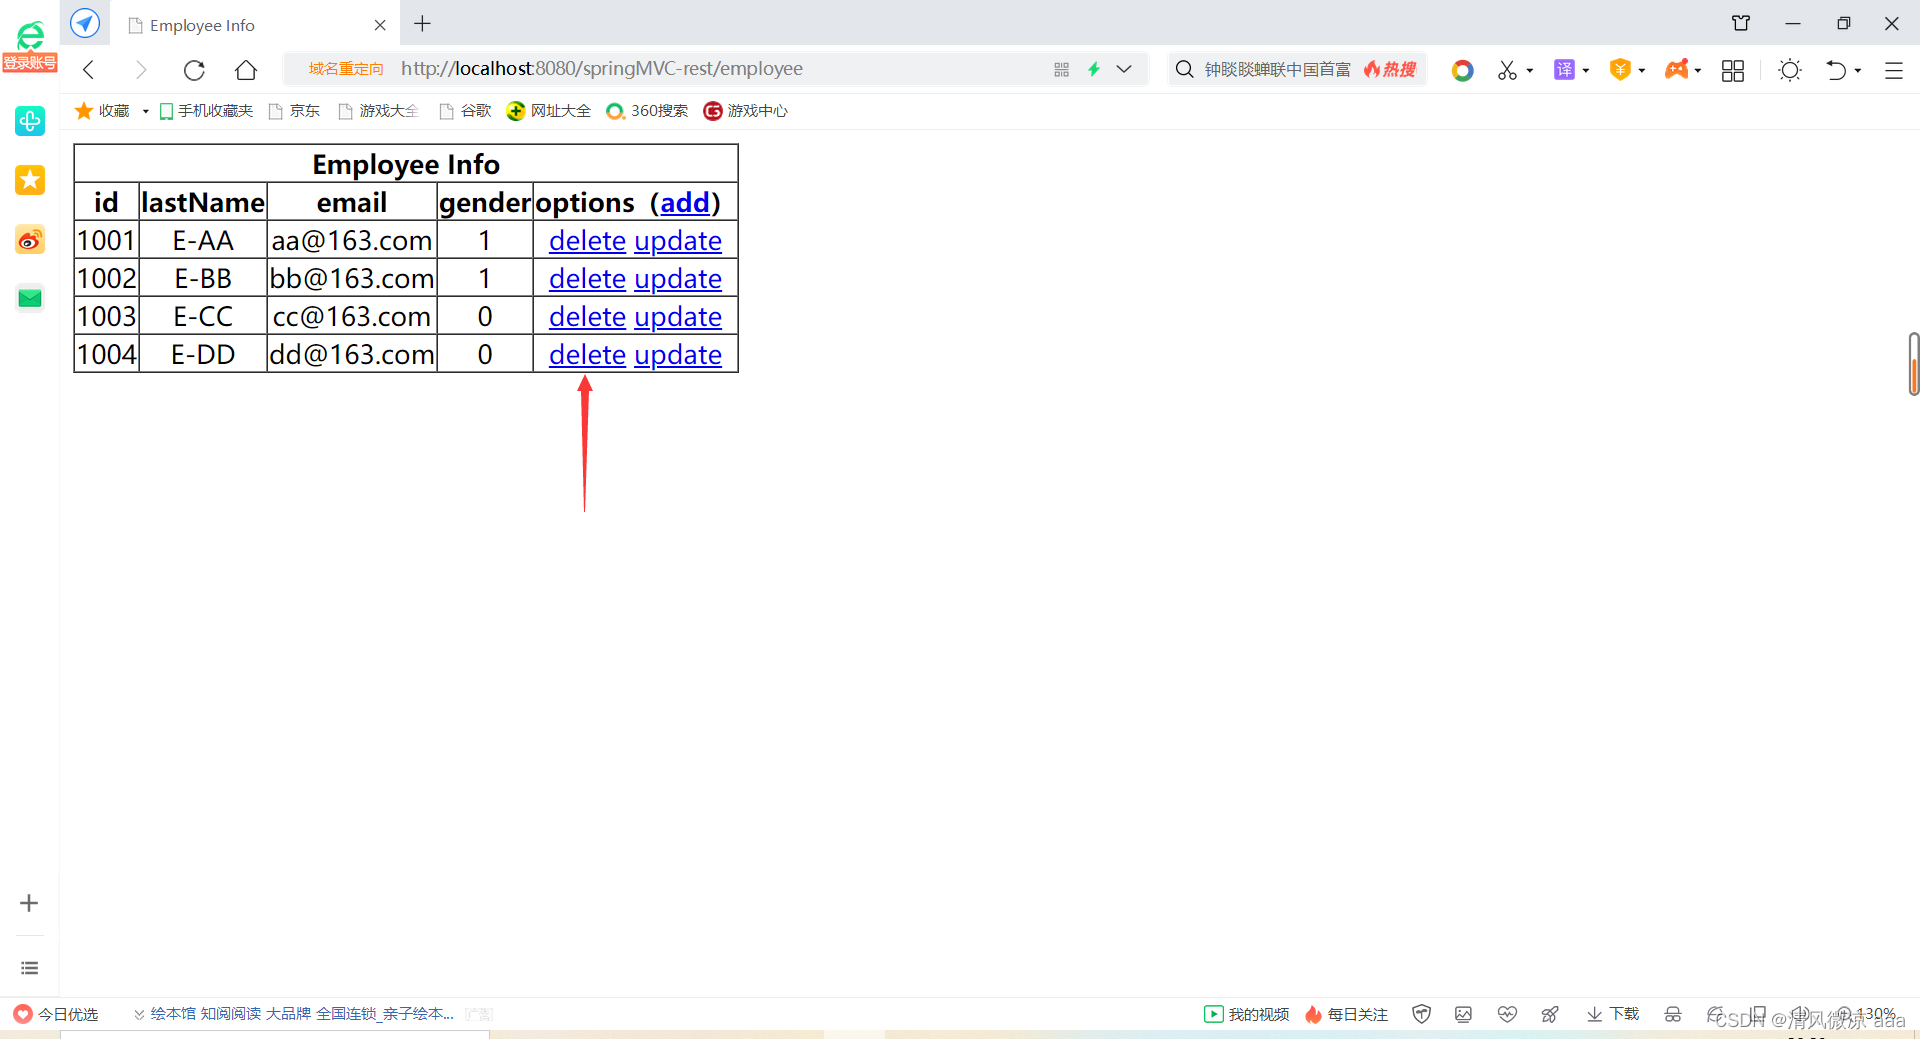The image size is (1920, 1039).
Task: Click the add employee link
Action: pos(685,203)
